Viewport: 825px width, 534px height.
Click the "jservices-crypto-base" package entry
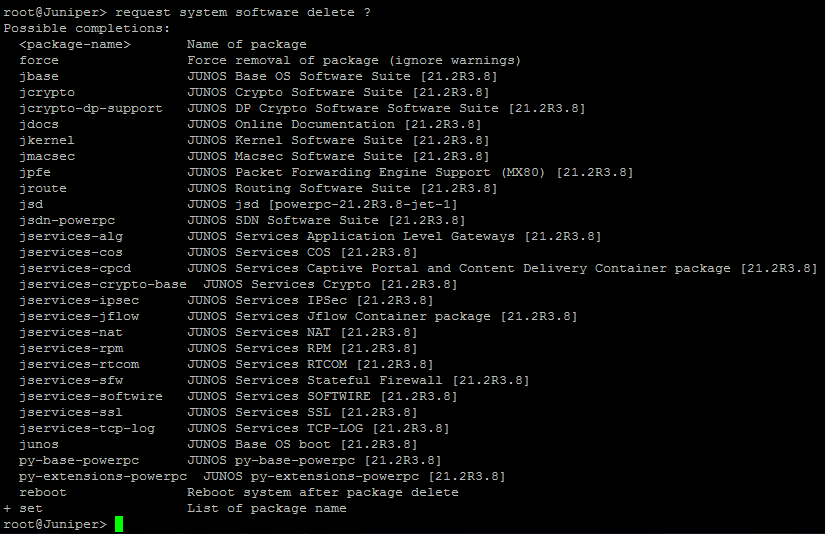[x=103, y=284]
